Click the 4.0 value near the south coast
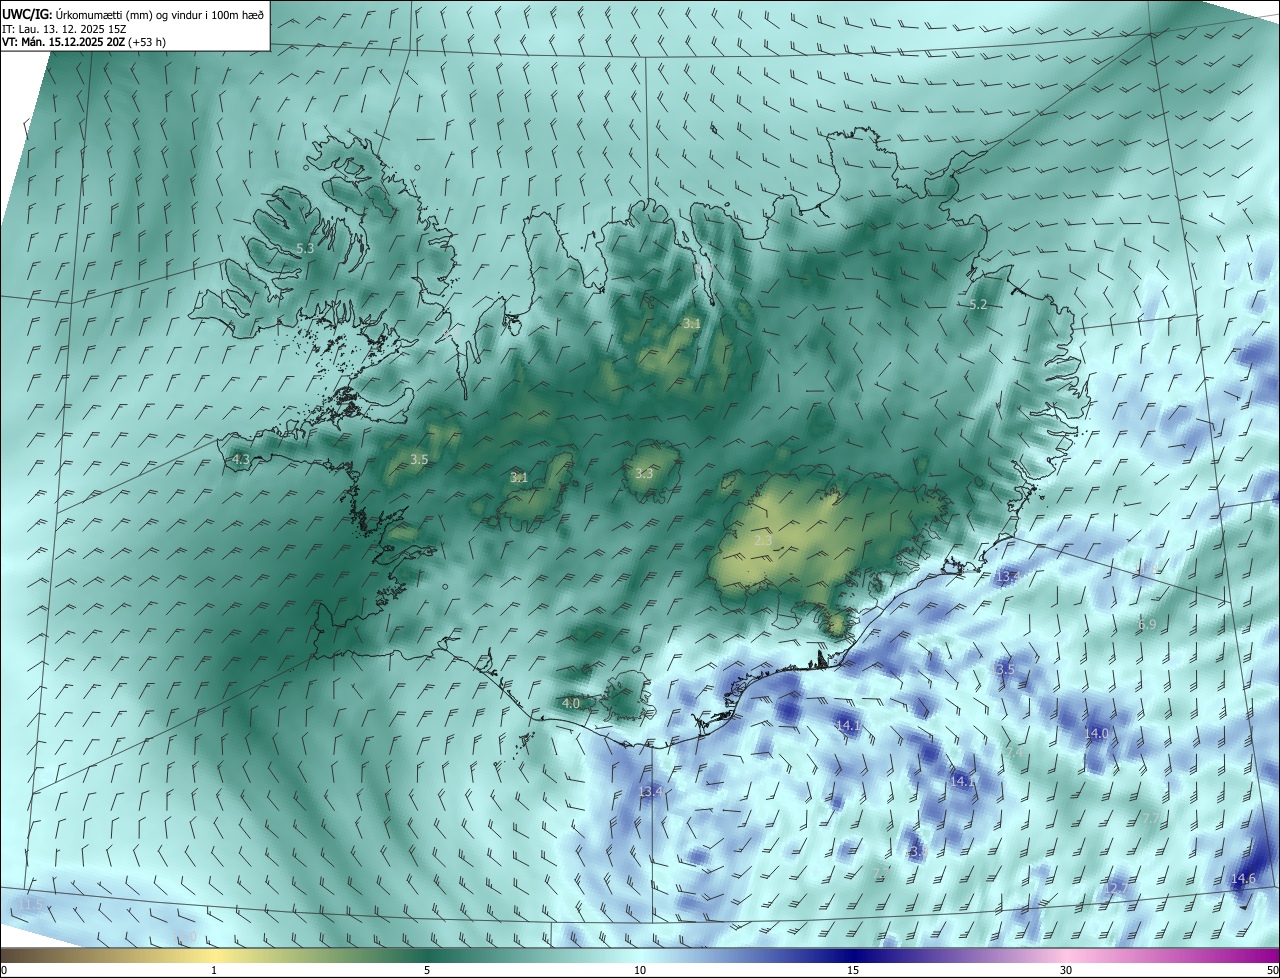Viewport: 1280px width, 978px height. (x=571, y=704)
